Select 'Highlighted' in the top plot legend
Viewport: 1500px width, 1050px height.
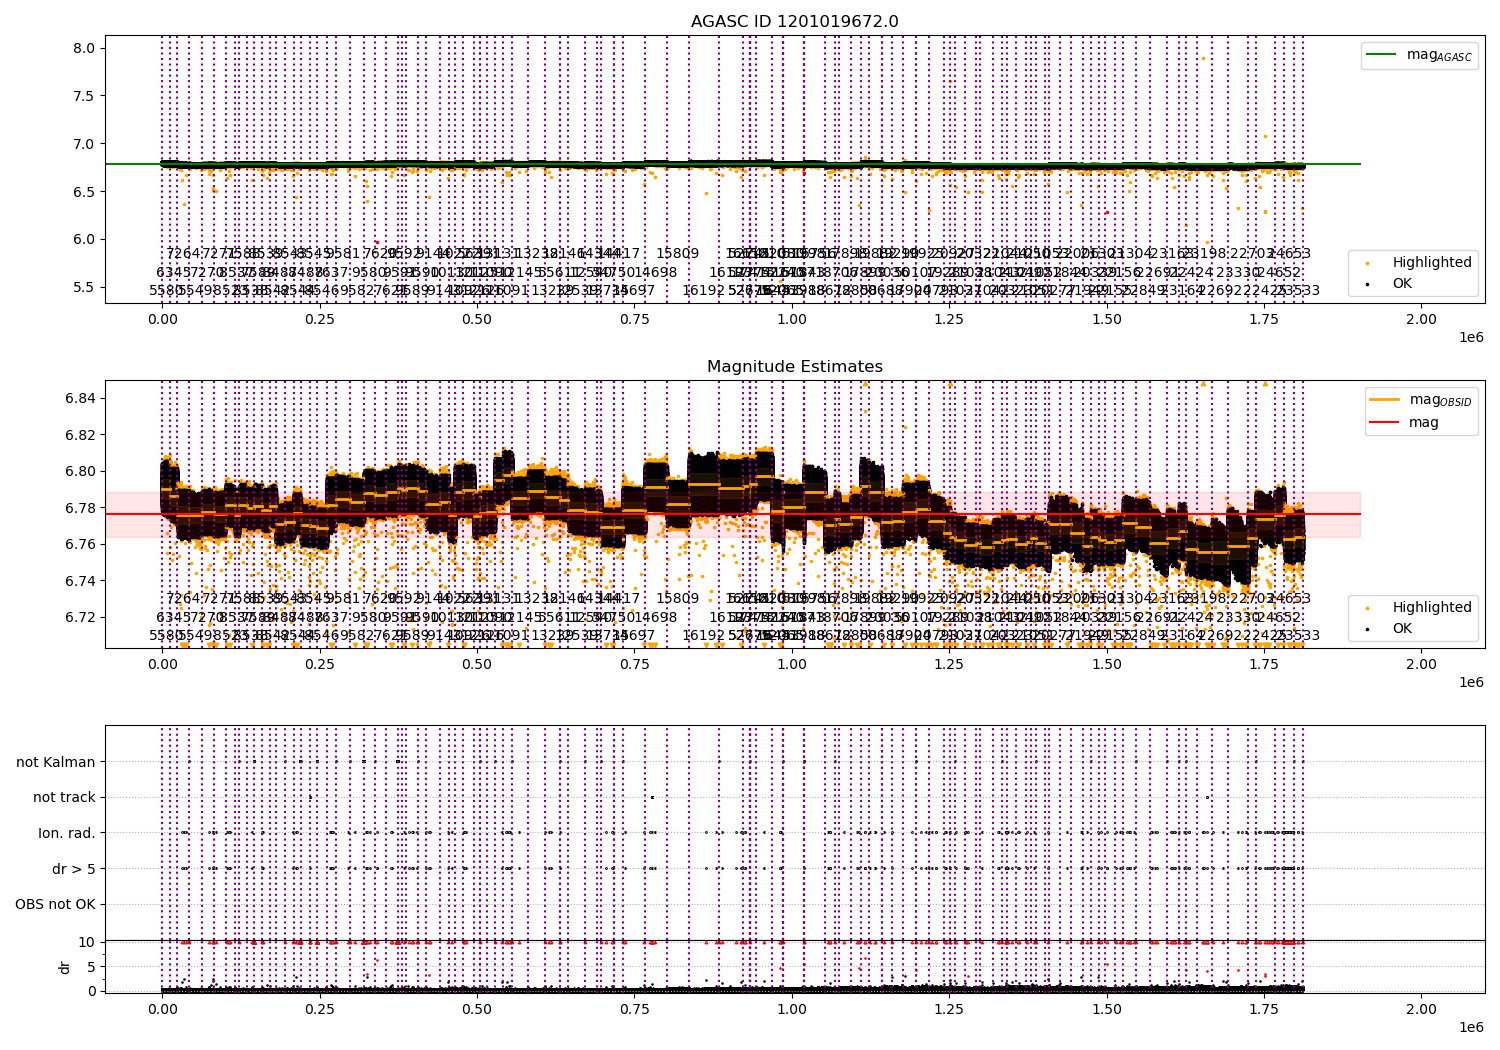1432,262
